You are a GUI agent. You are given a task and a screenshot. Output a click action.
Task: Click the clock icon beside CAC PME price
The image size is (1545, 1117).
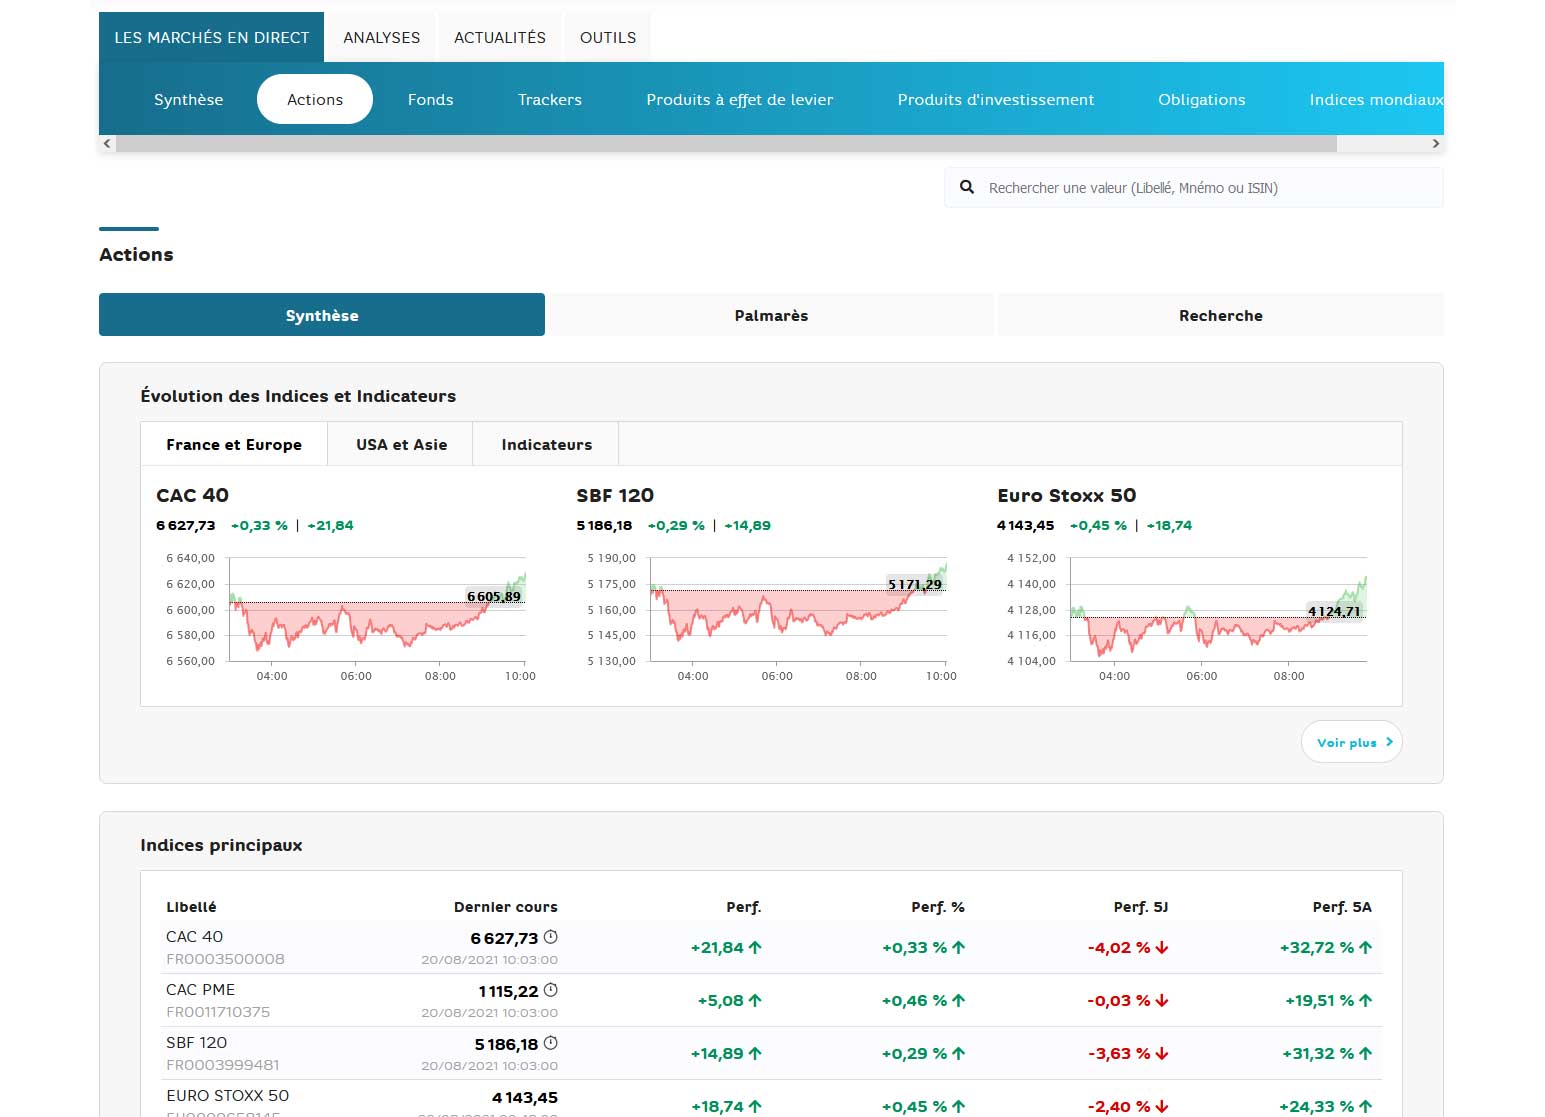(550, 990)
